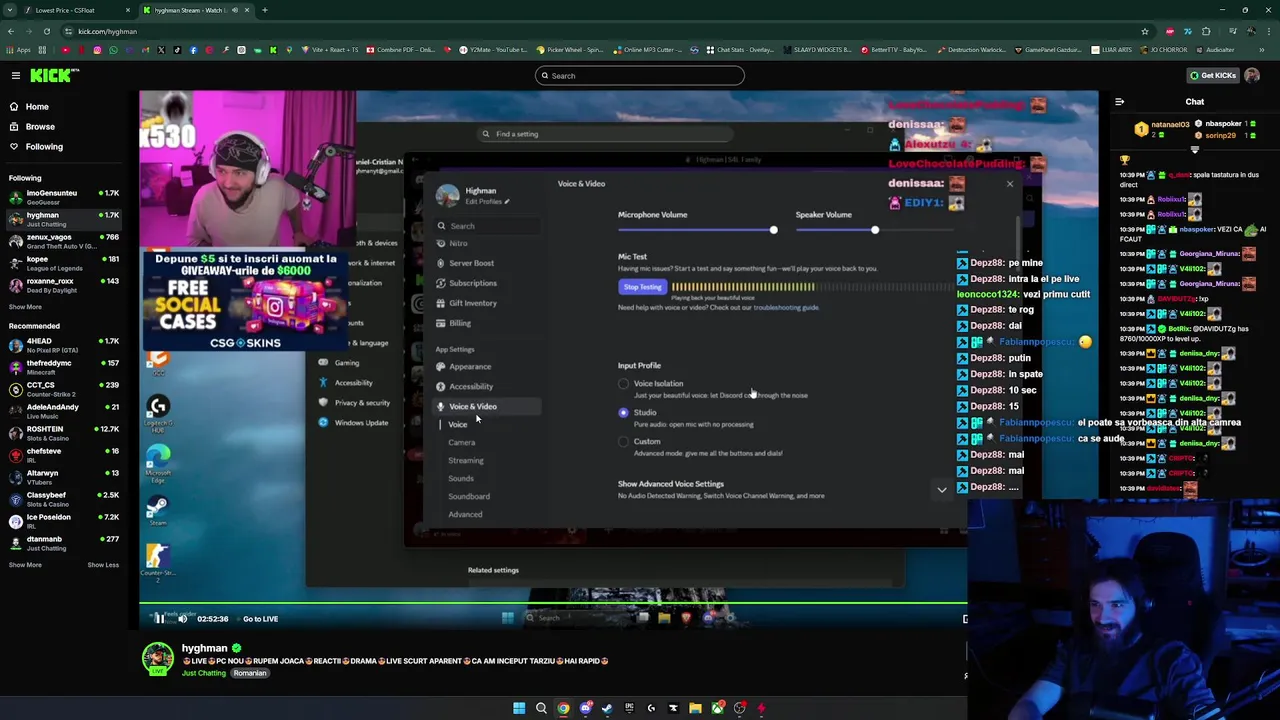Open the Kick hamburger menu

pos(15,75)
